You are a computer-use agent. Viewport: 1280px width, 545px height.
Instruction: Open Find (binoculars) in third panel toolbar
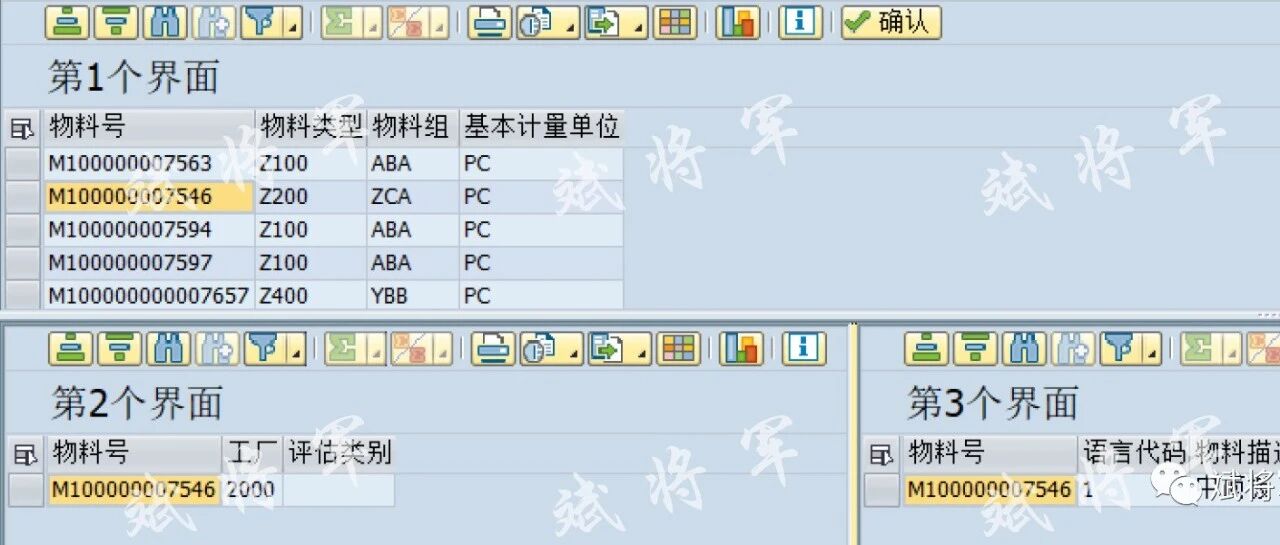1025,348
